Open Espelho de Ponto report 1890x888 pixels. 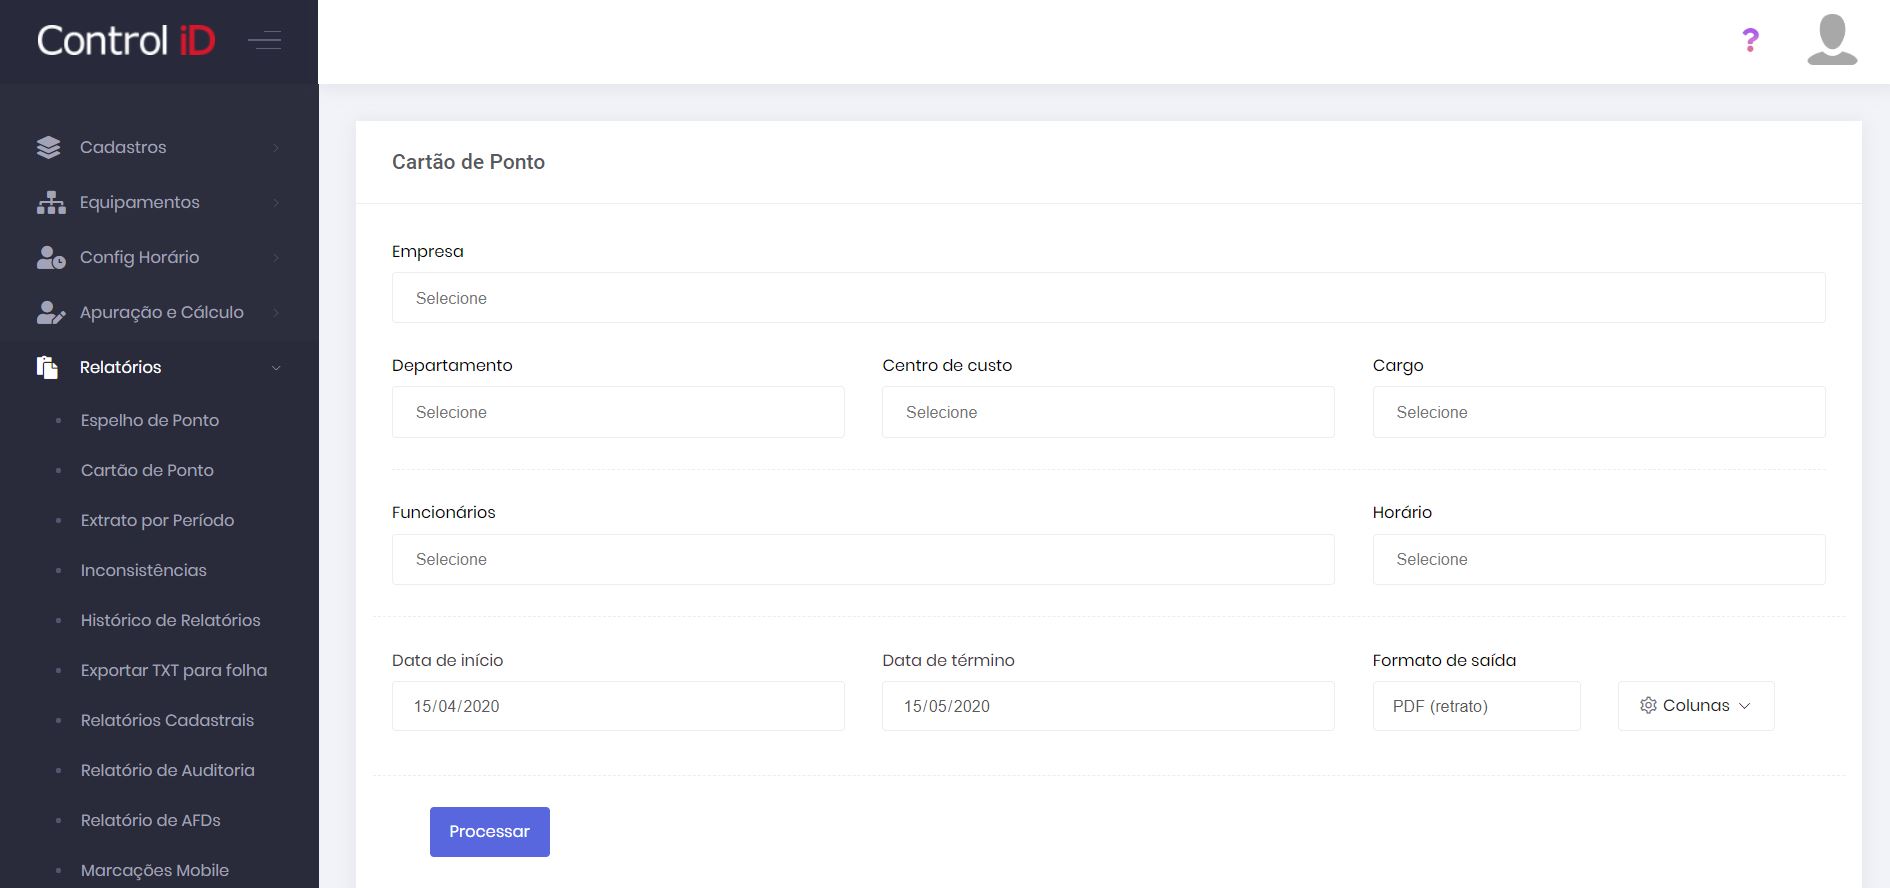(x=150, y=420)
